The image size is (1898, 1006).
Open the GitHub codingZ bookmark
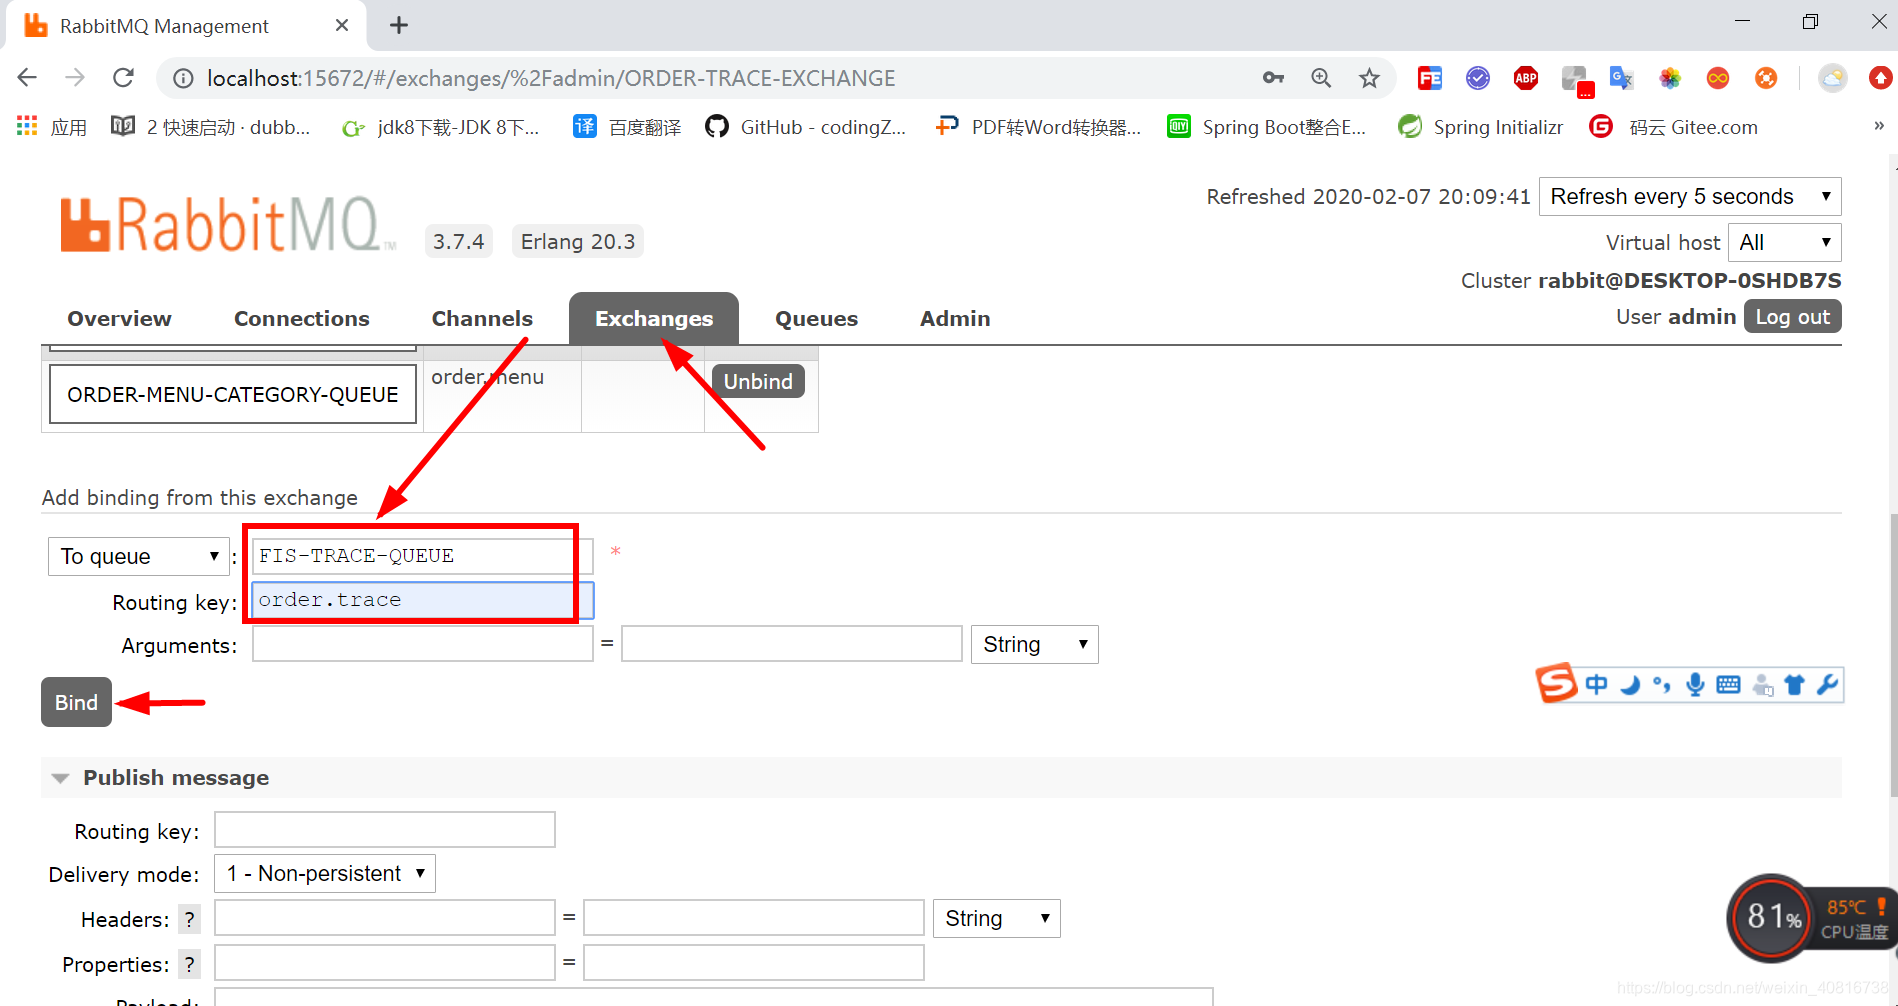click(x=805, y=127)
